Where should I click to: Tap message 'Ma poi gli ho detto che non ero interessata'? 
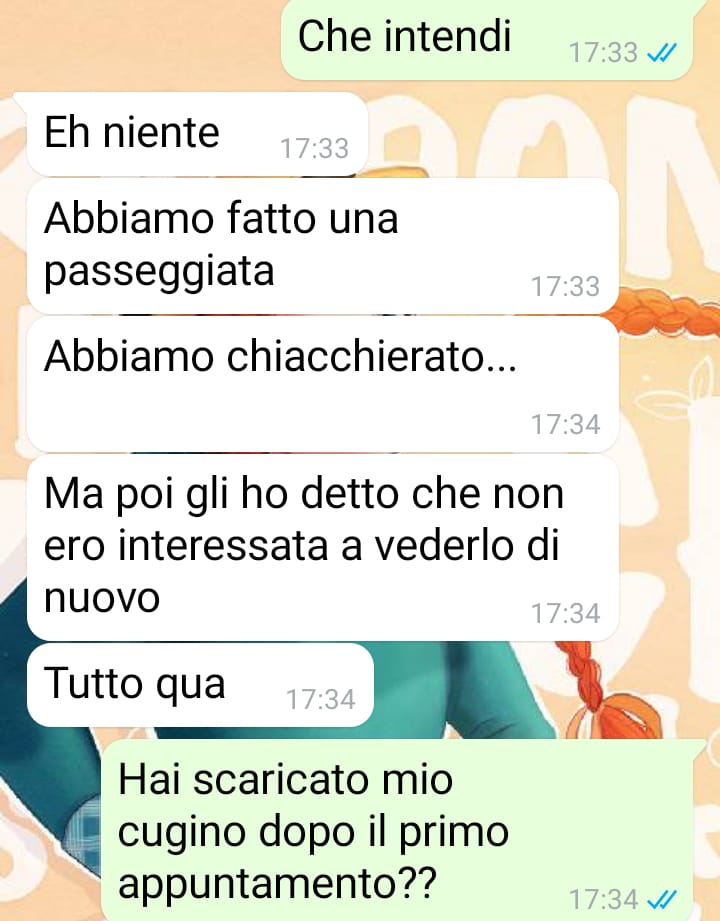pos(322,547)
